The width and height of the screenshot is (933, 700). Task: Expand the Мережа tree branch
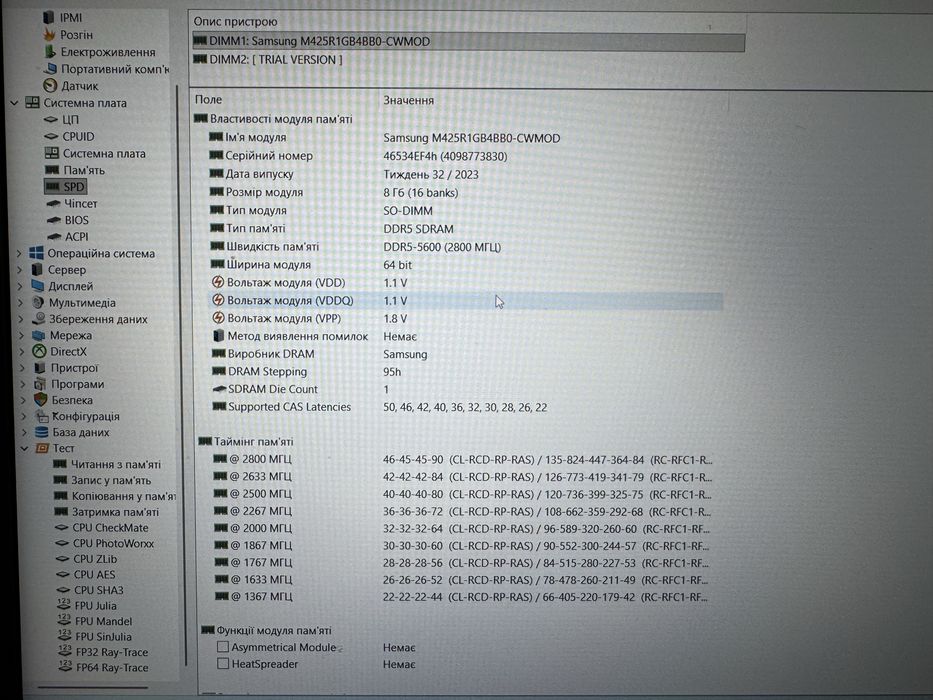click(x=22, y=335)
